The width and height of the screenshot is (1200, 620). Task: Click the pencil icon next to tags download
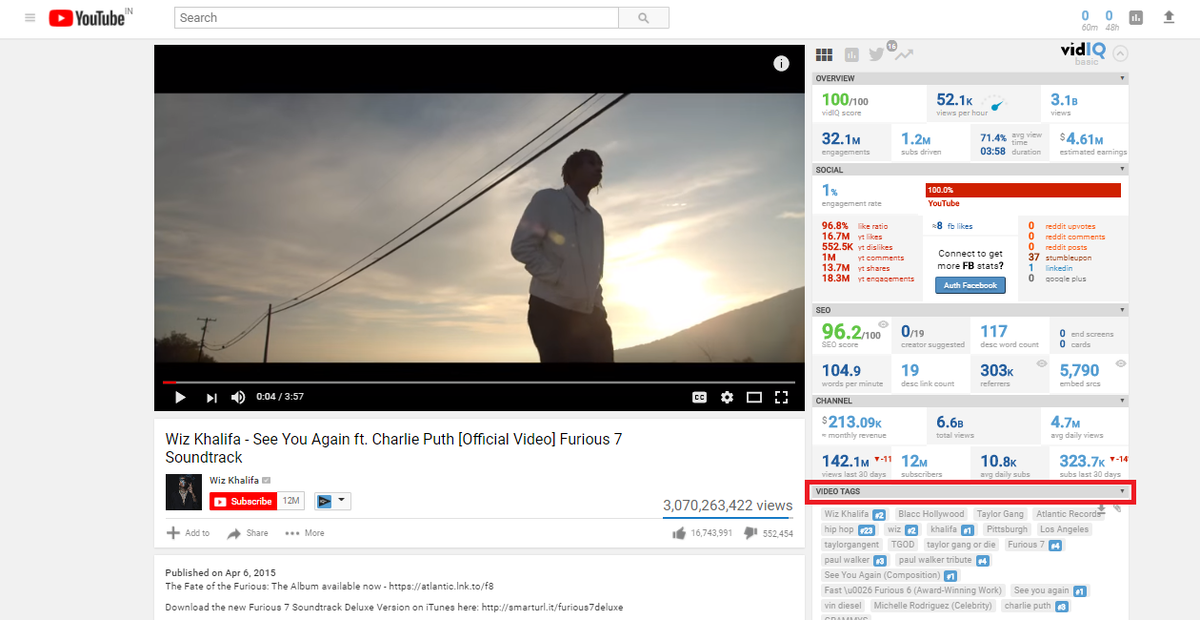point(1117,508)
